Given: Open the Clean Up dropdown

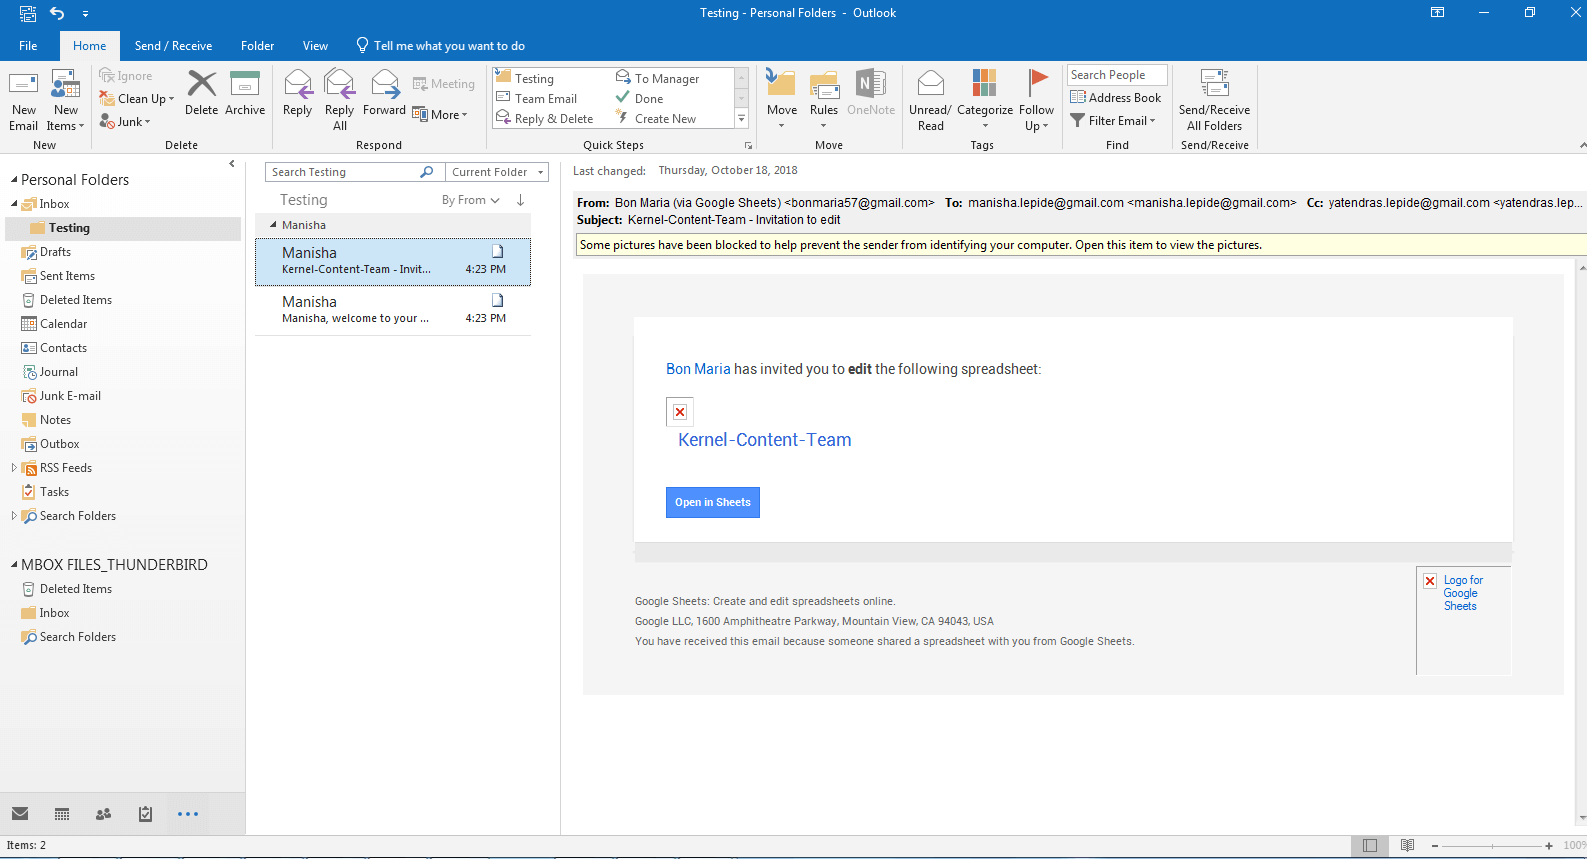Looking at the screenshot, I should pos(137,99).
